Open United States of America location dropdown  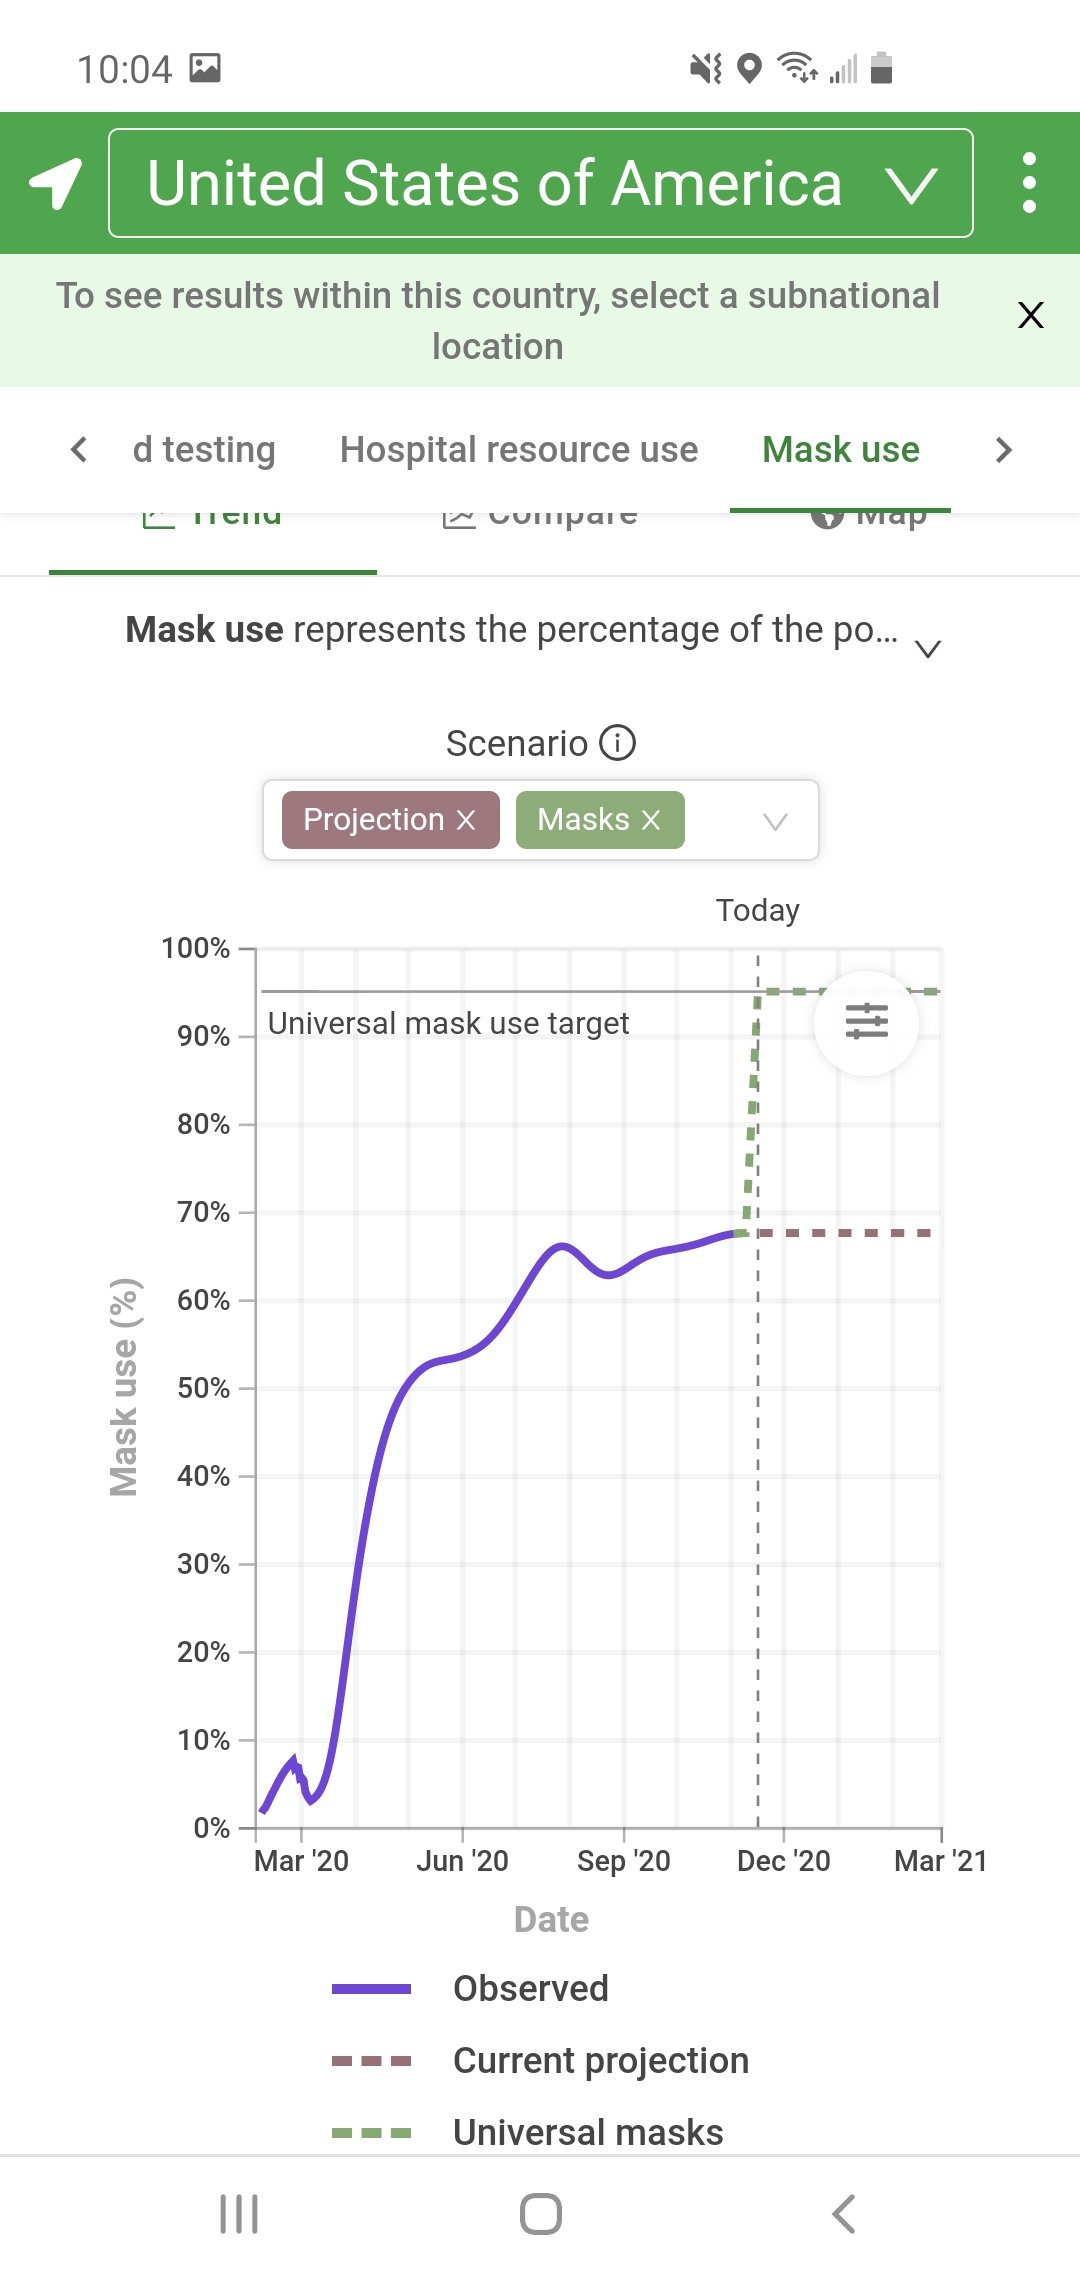click(x=541, y=183)
